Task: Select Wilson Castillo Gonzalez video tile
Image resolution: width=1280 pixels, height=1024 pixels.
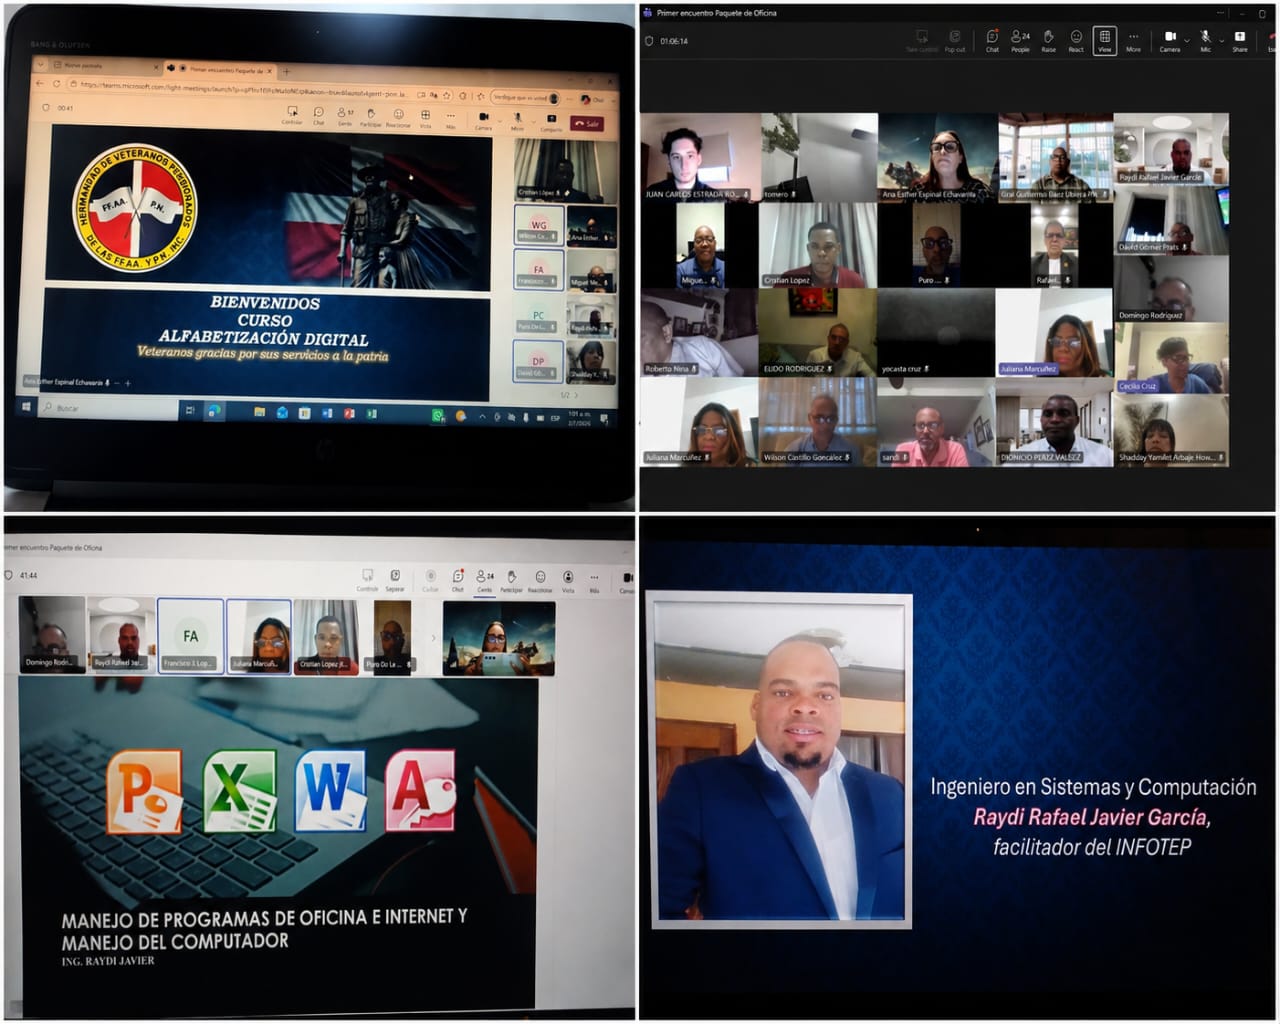Action: pos(818,421)
